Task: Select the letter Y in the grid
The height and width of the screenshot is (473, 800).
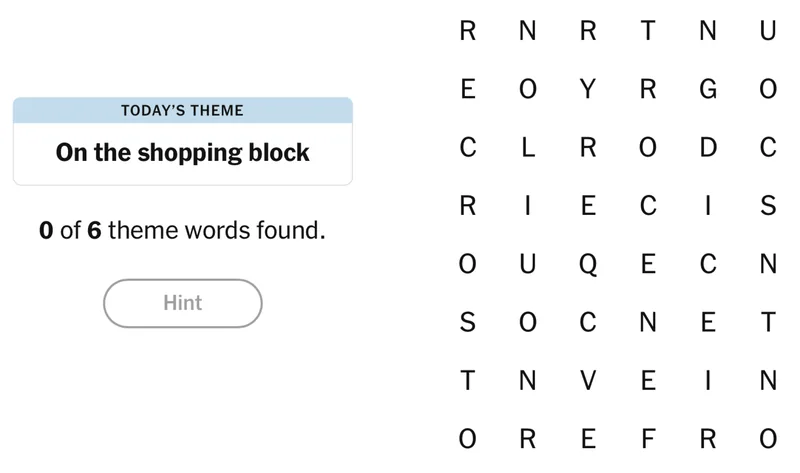Action: [x=588, y=90]
